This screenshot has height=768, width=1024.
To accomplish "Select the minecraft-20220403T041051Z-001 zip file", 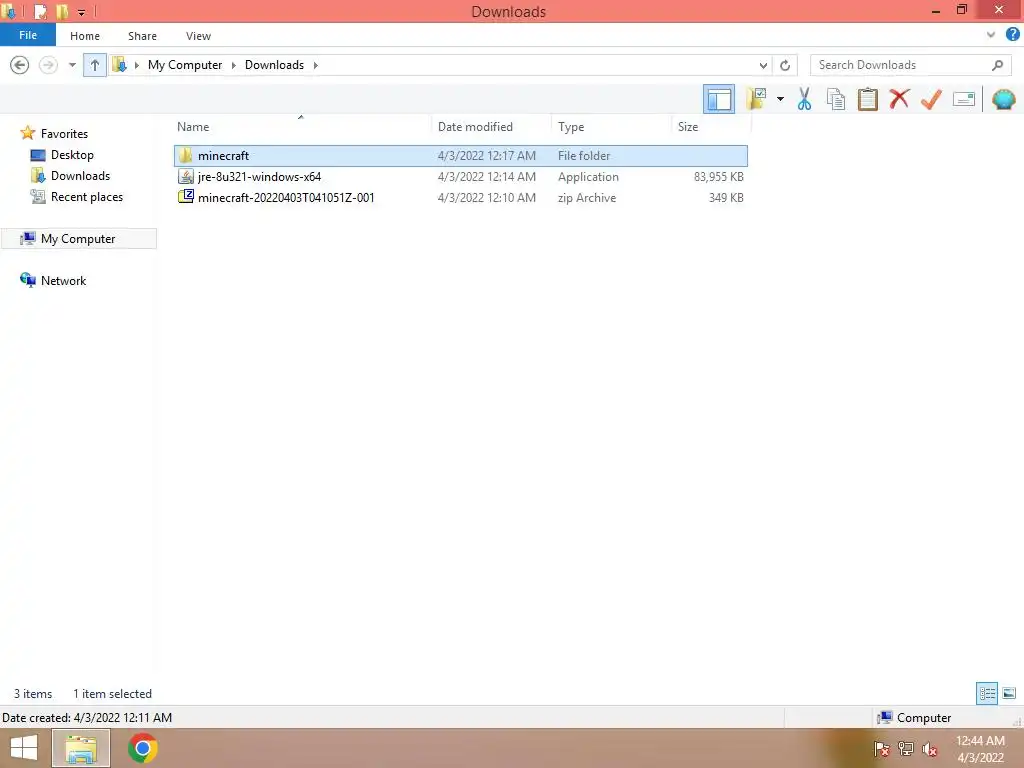I will coord(460,197).
